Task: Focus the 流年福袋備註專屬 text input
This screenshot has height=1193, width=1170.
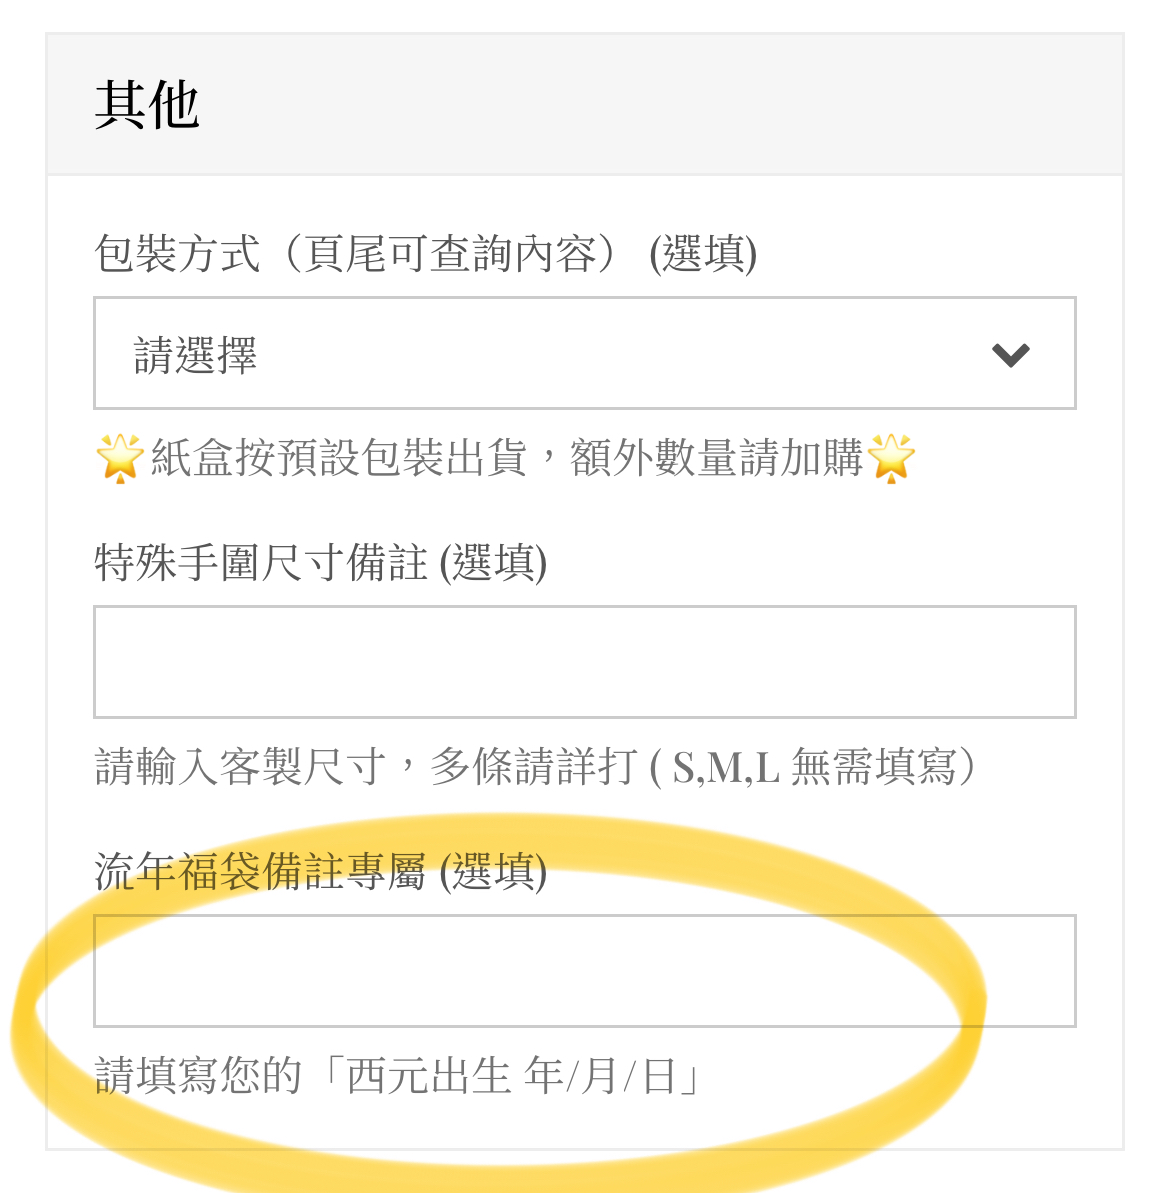Action: click(584, 970)
